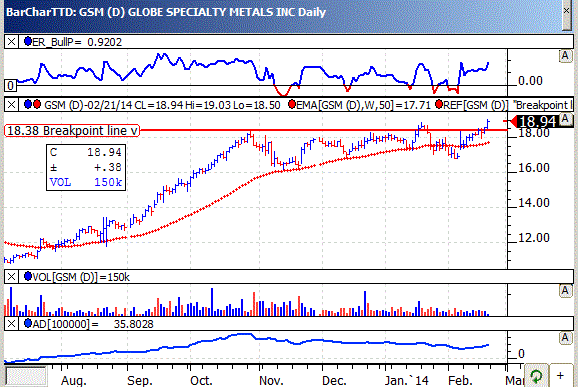578x387 pixels.
Task: Click the C/±/VOL data box
Action: point(86,167)
